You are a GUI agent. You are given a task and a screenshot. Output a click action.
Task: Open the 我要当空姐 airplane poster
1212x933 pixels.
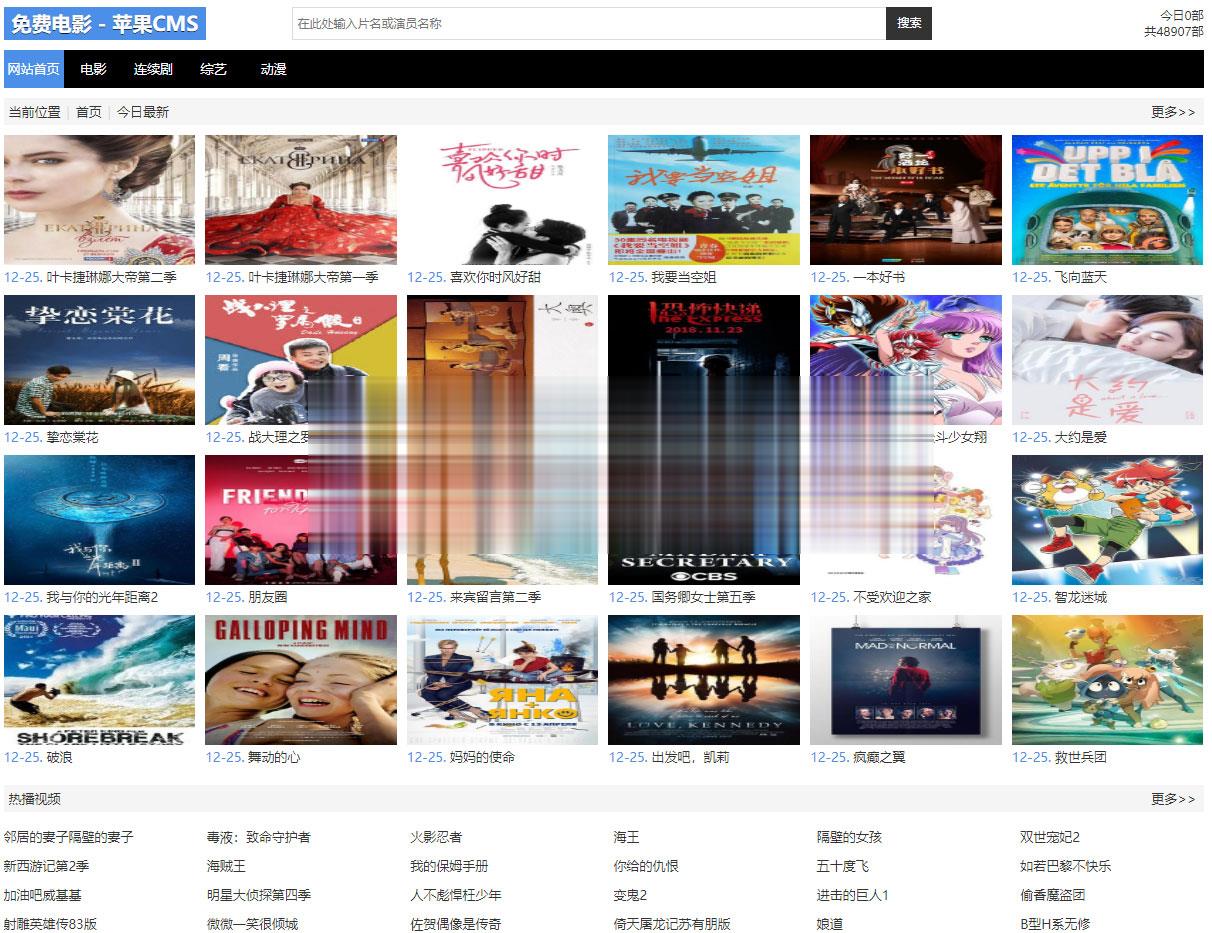pos(704,200)
